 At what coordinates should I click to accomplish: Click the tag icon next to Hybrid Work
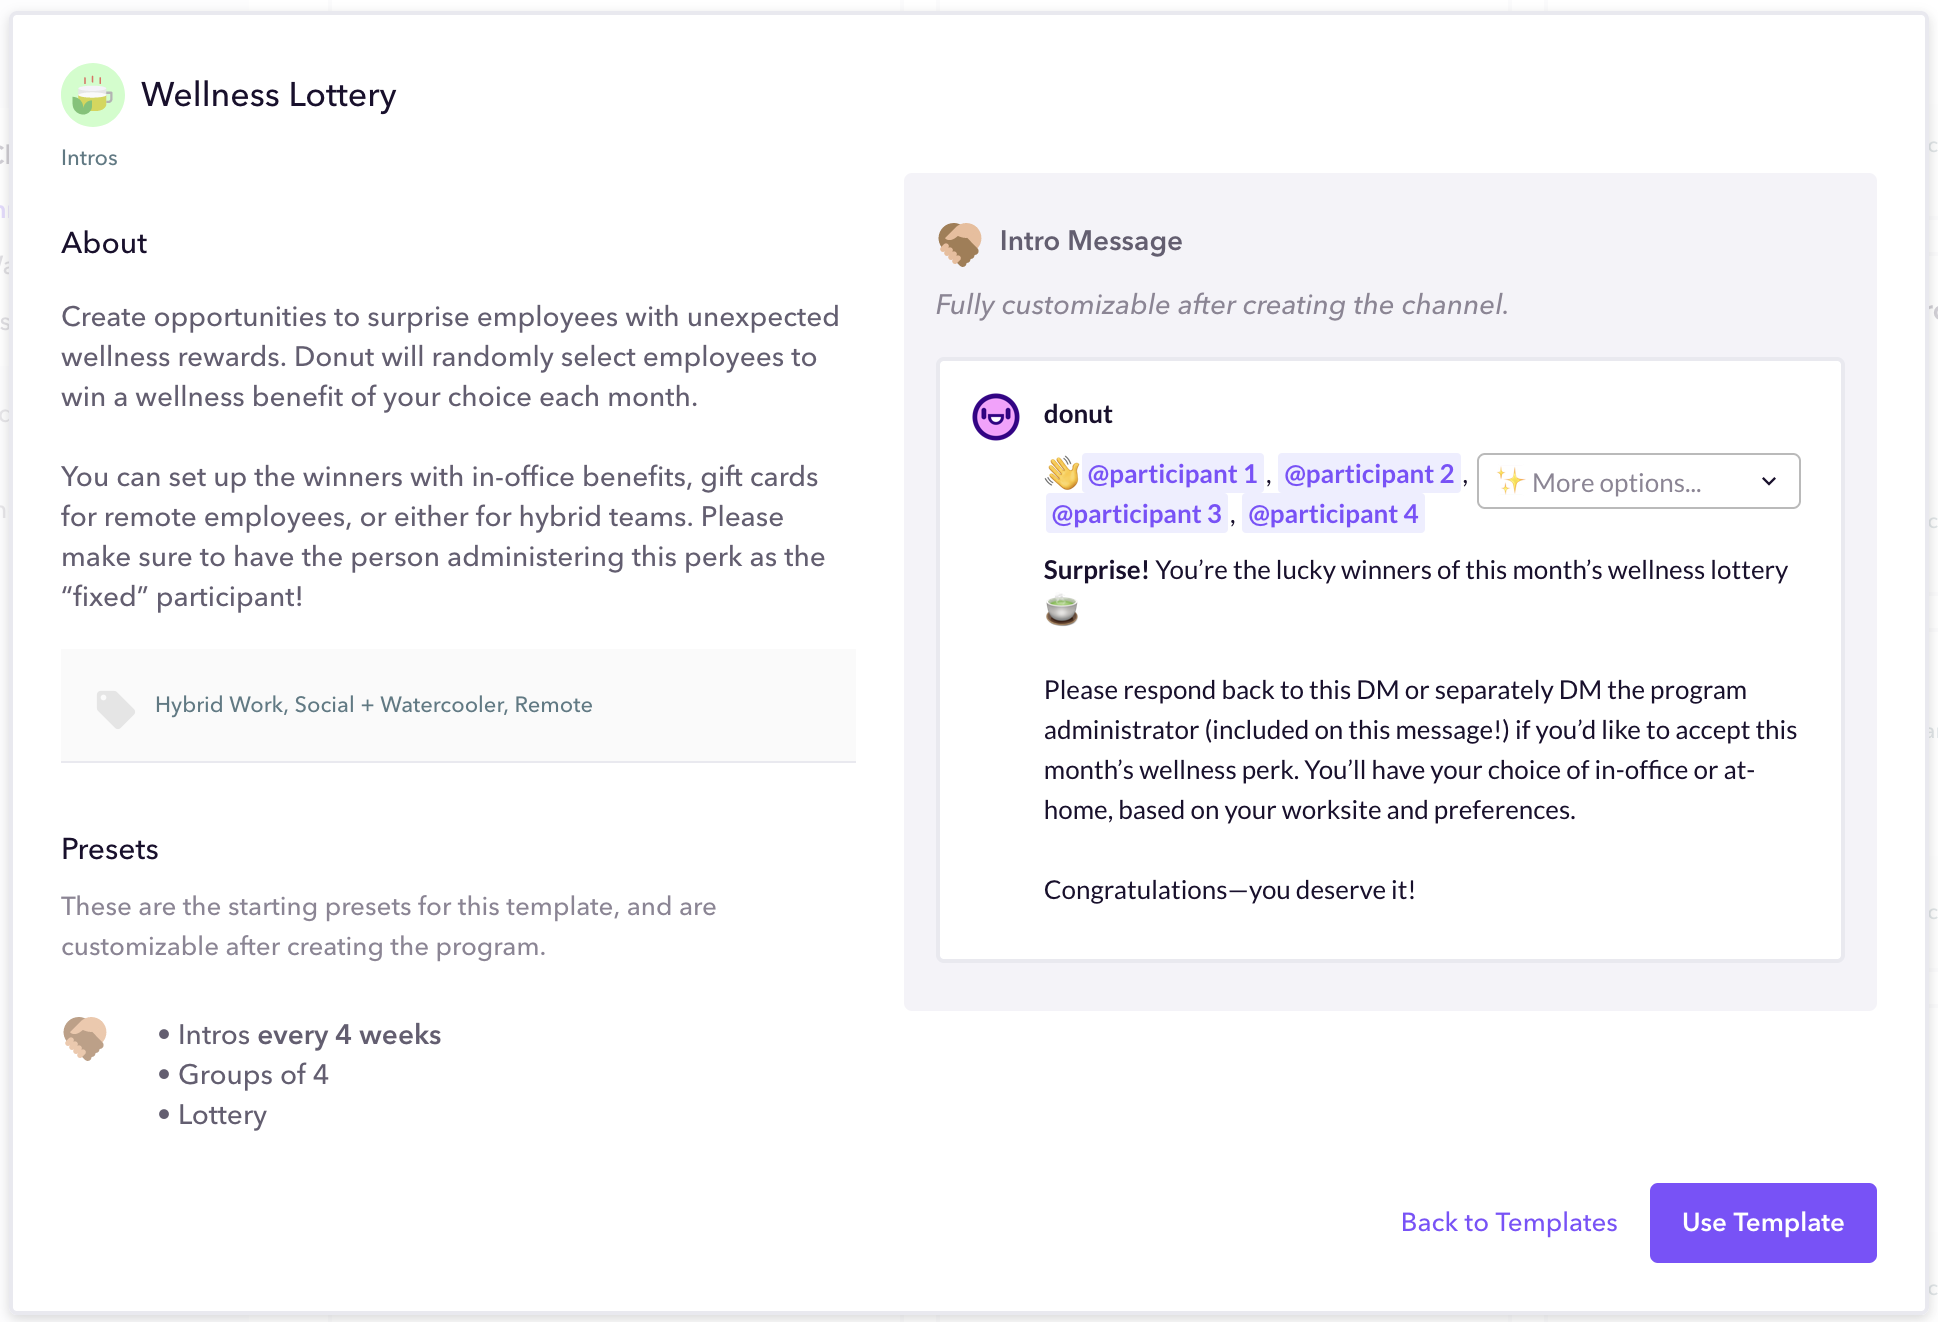[x=115, y=708]
